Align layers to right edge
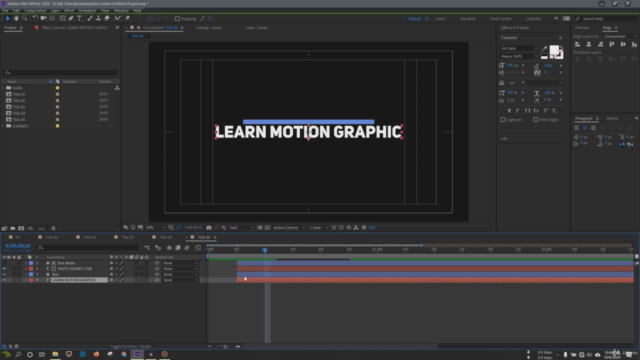The image size is (640, 360). (600, 44)
